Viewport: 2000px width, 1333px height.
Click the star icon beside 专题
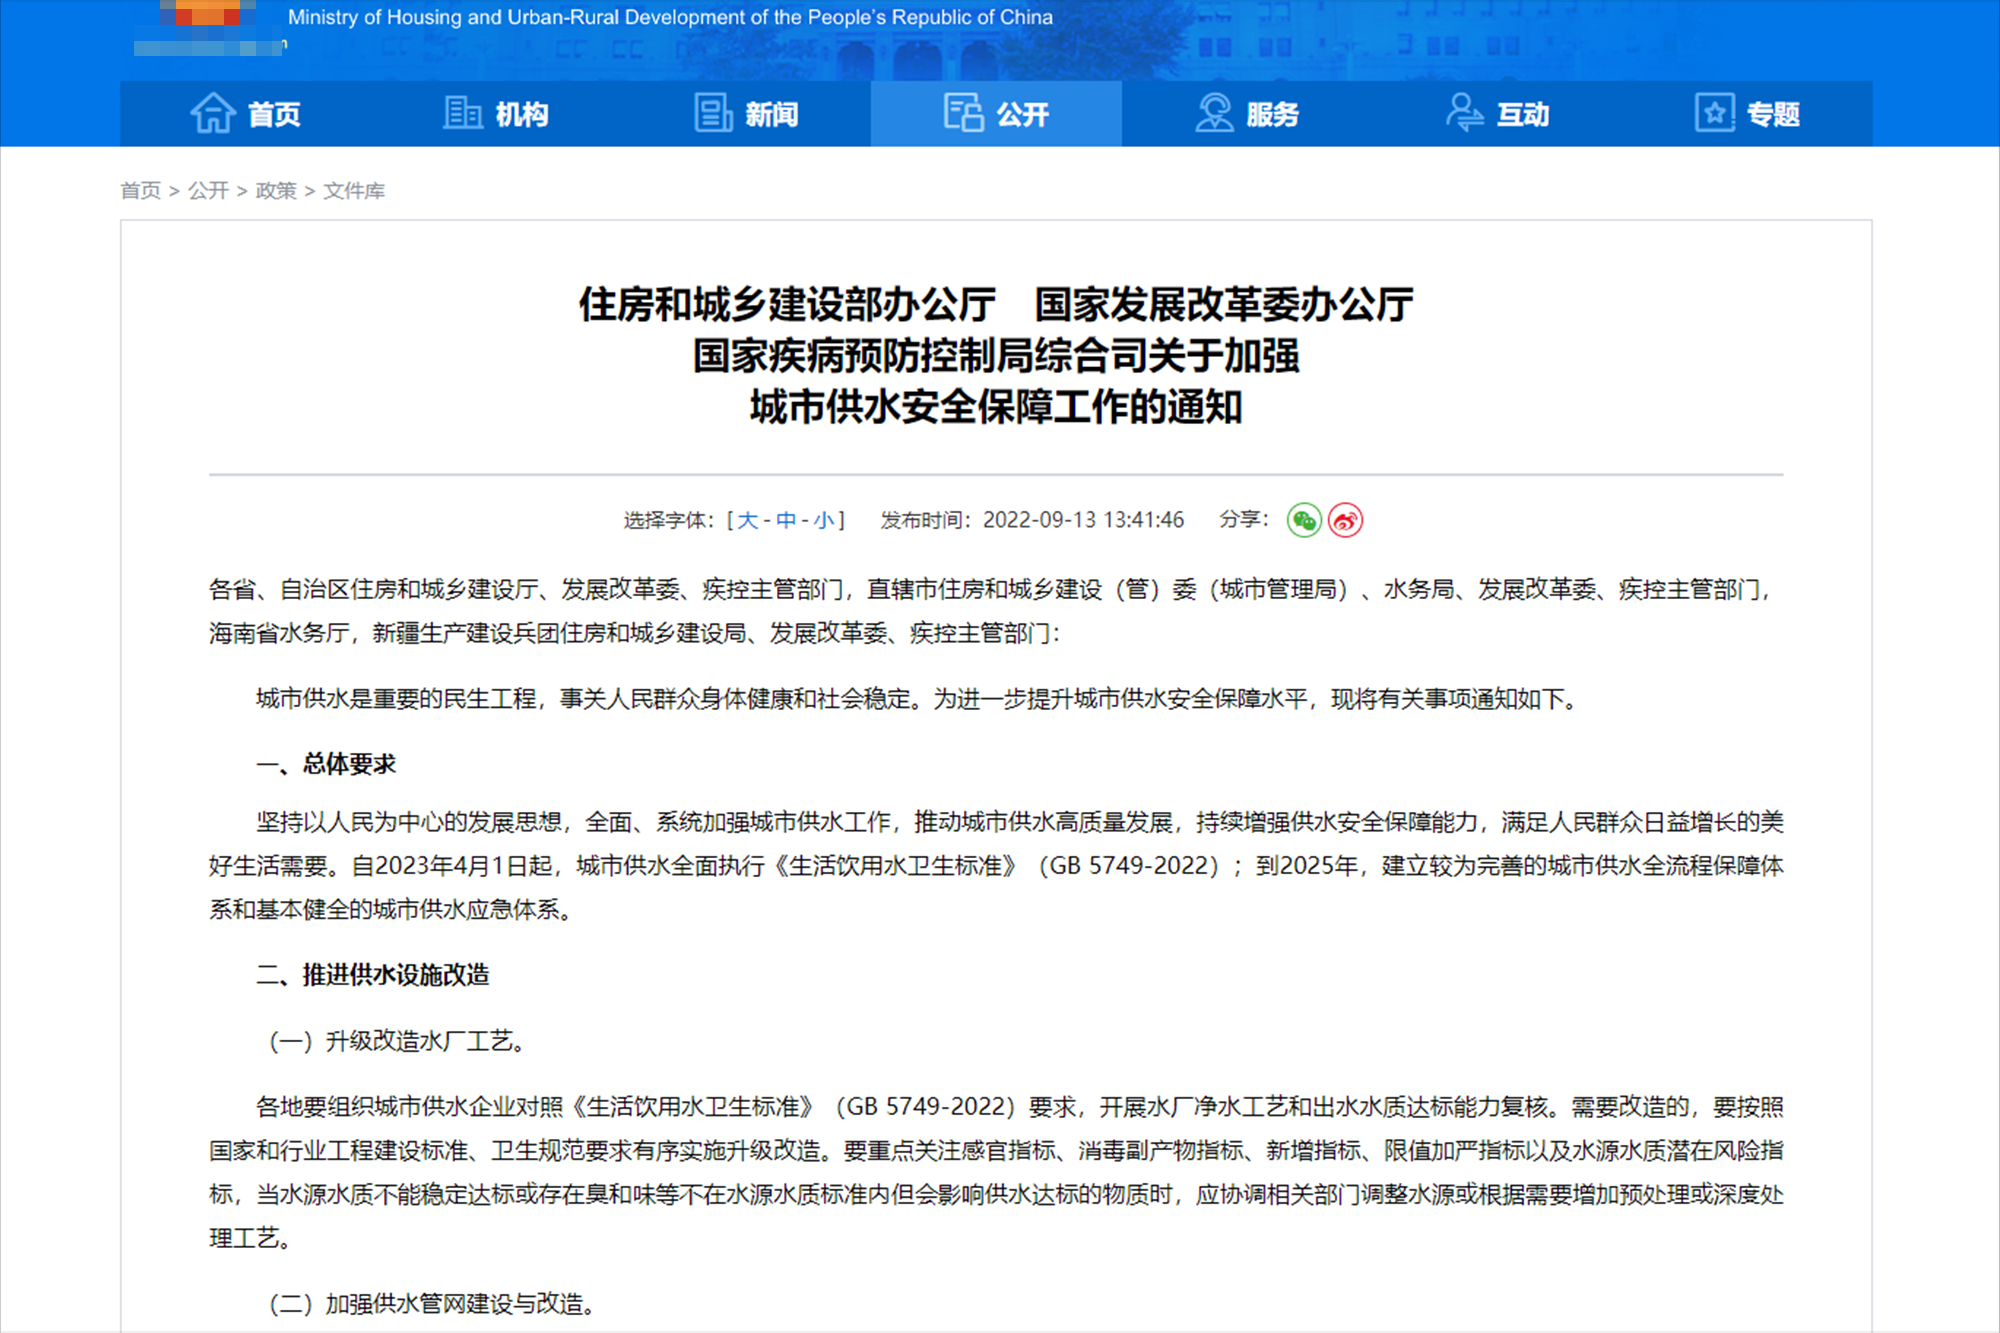1715,113
